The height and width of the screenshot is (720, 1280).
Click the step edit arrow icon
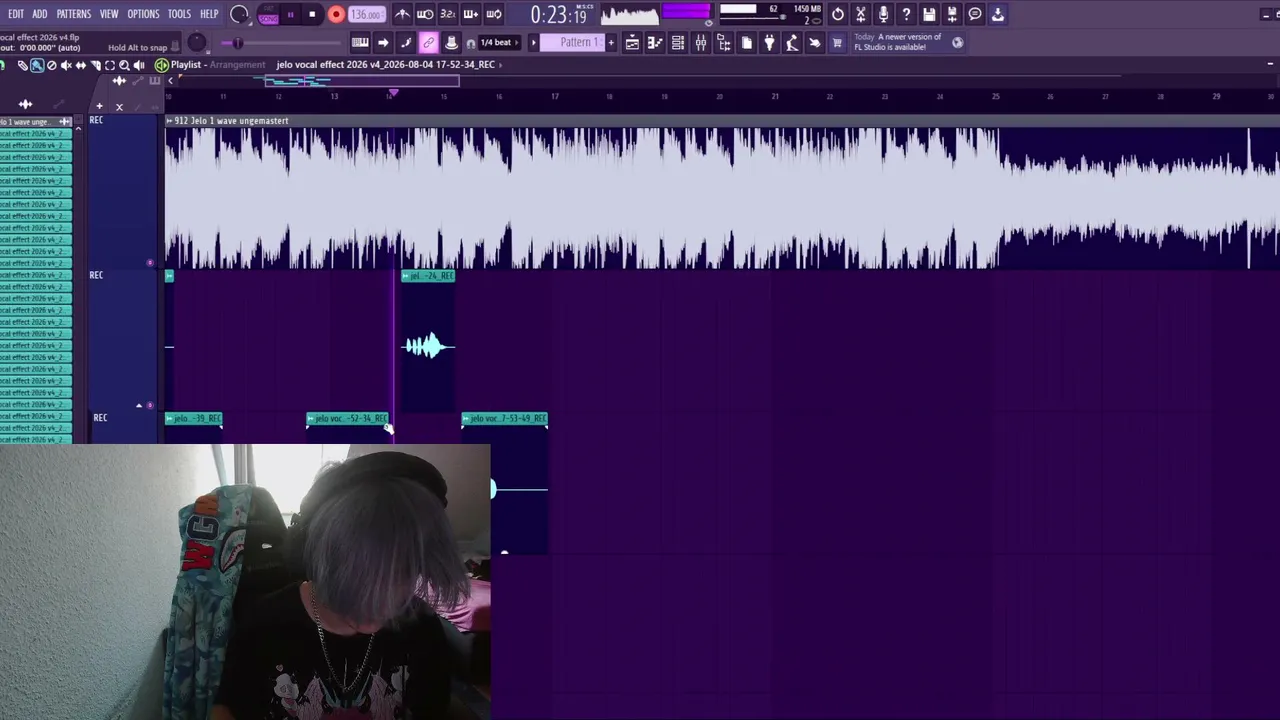click(x=383, y=43)
